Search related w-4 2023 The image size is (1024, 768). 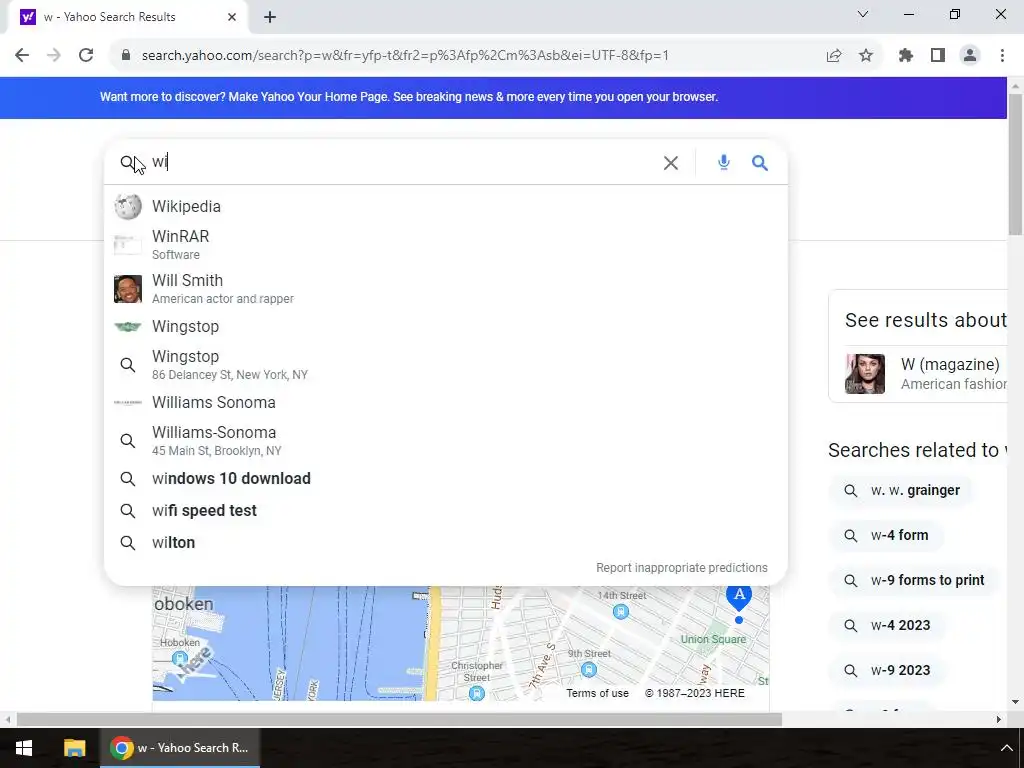coord(887,626)
